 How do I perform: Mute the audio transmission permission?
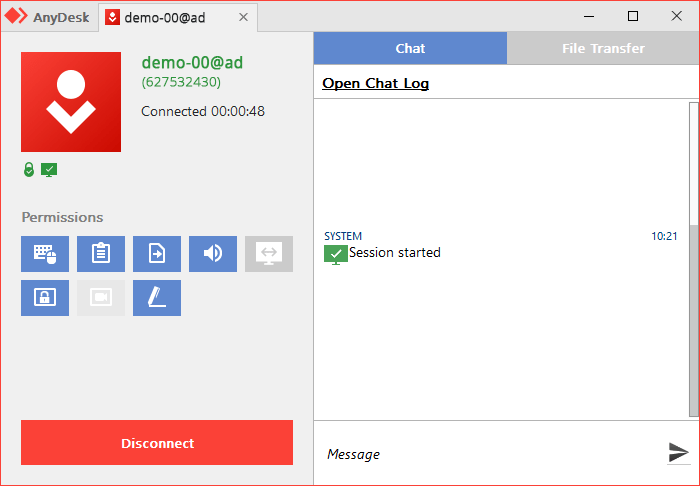point(213,254)
